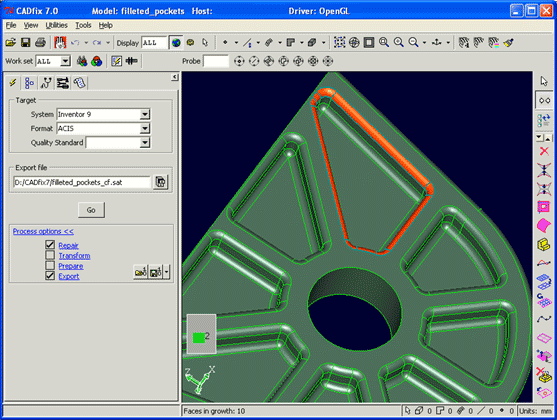Click the Go button
Screen dimensions: 557x420
tap(91, 210)
